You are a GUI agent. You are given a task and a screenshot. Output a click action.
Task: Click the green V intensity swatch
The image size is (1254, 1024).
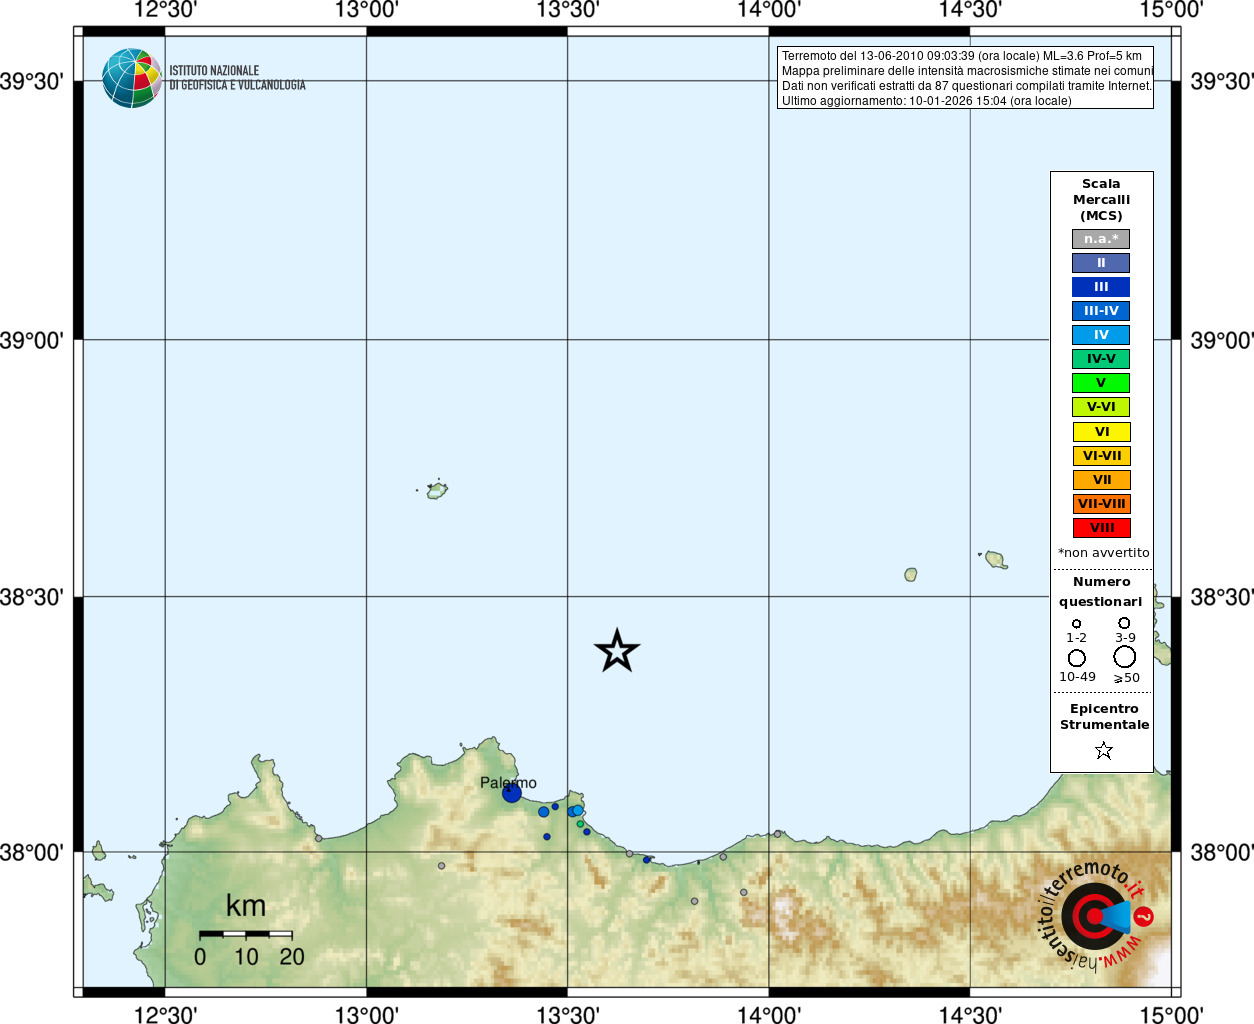click(1101, 383)
